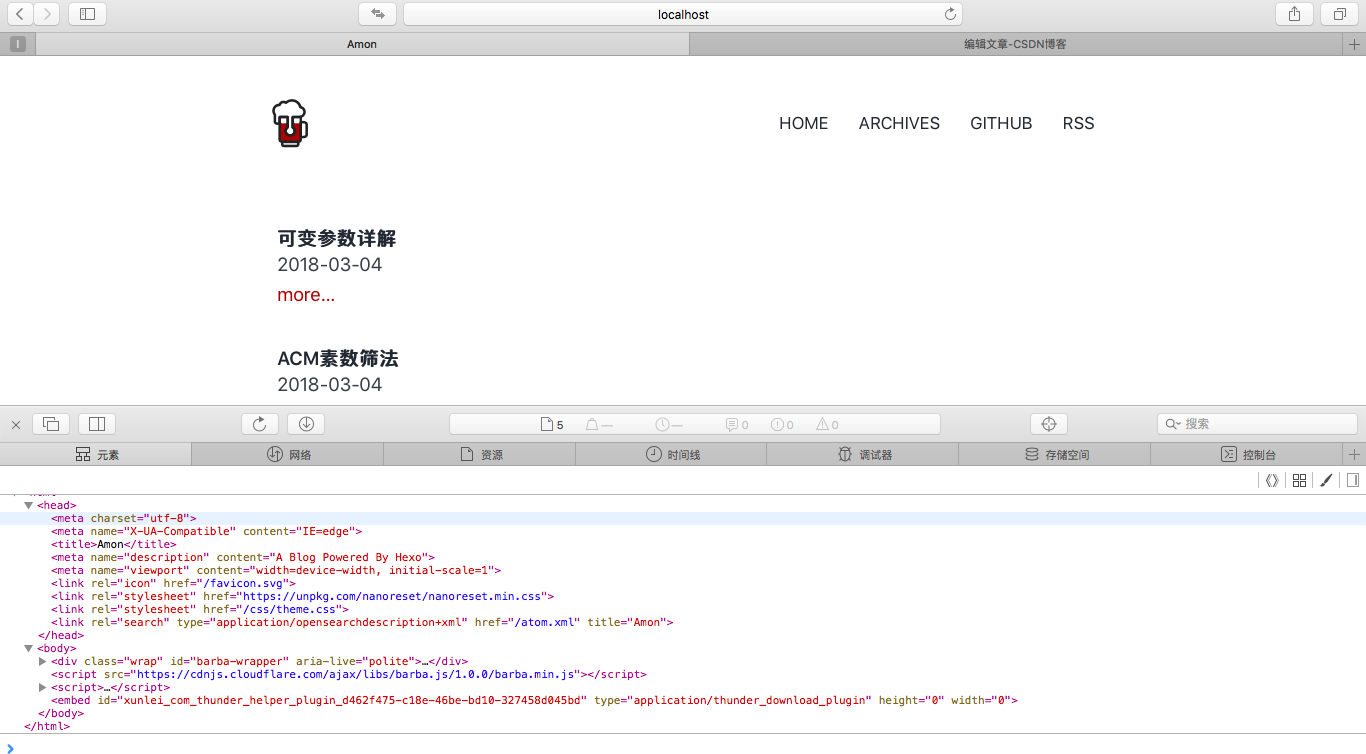The height and width of the screenshot is (754, 1366).
Task: Open the ARCHIVES nav link
Action: point(899,124)
